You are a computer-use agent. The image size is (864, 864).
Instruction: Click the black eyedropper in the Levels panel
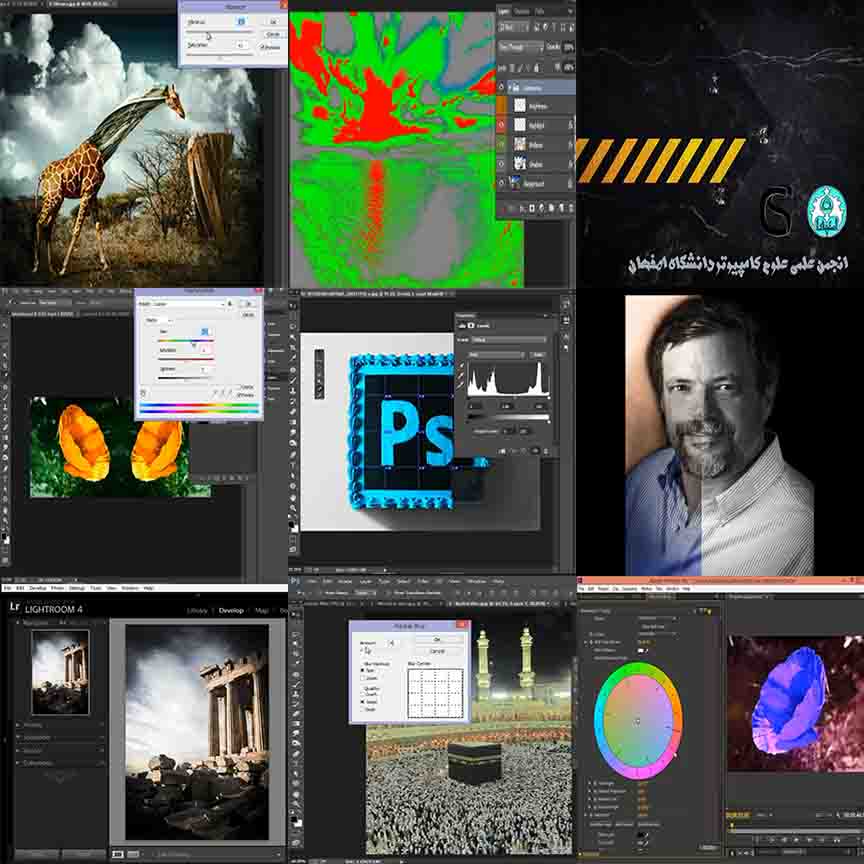pos(463,364)
